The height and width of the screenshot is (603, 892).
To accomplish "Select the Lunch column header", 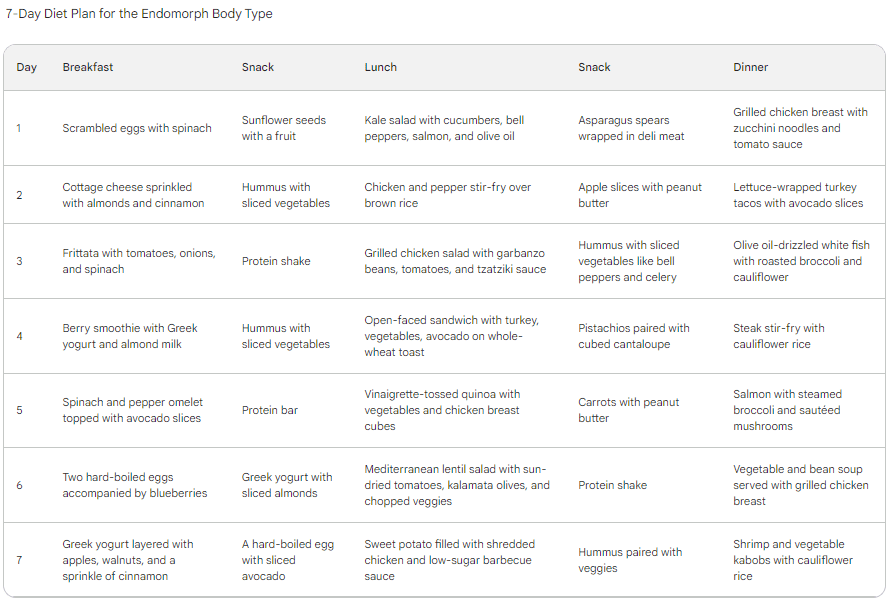I will click(381, 67).
